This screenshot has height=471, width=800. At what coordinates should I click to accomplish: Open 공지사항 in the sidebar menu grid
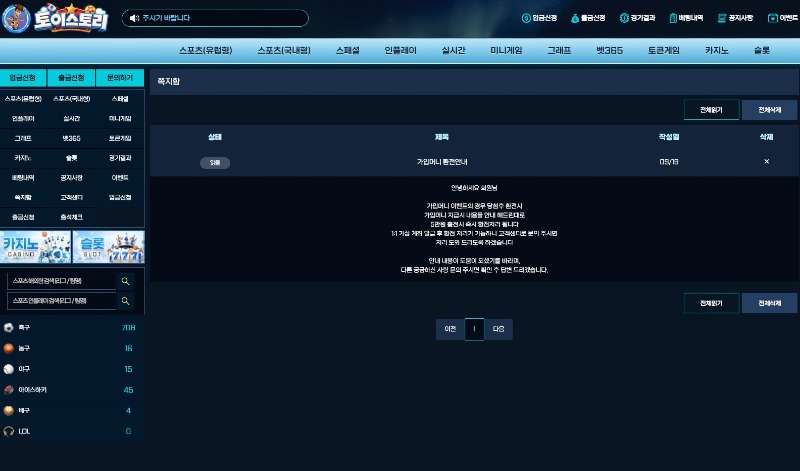[x=71, y=178]
